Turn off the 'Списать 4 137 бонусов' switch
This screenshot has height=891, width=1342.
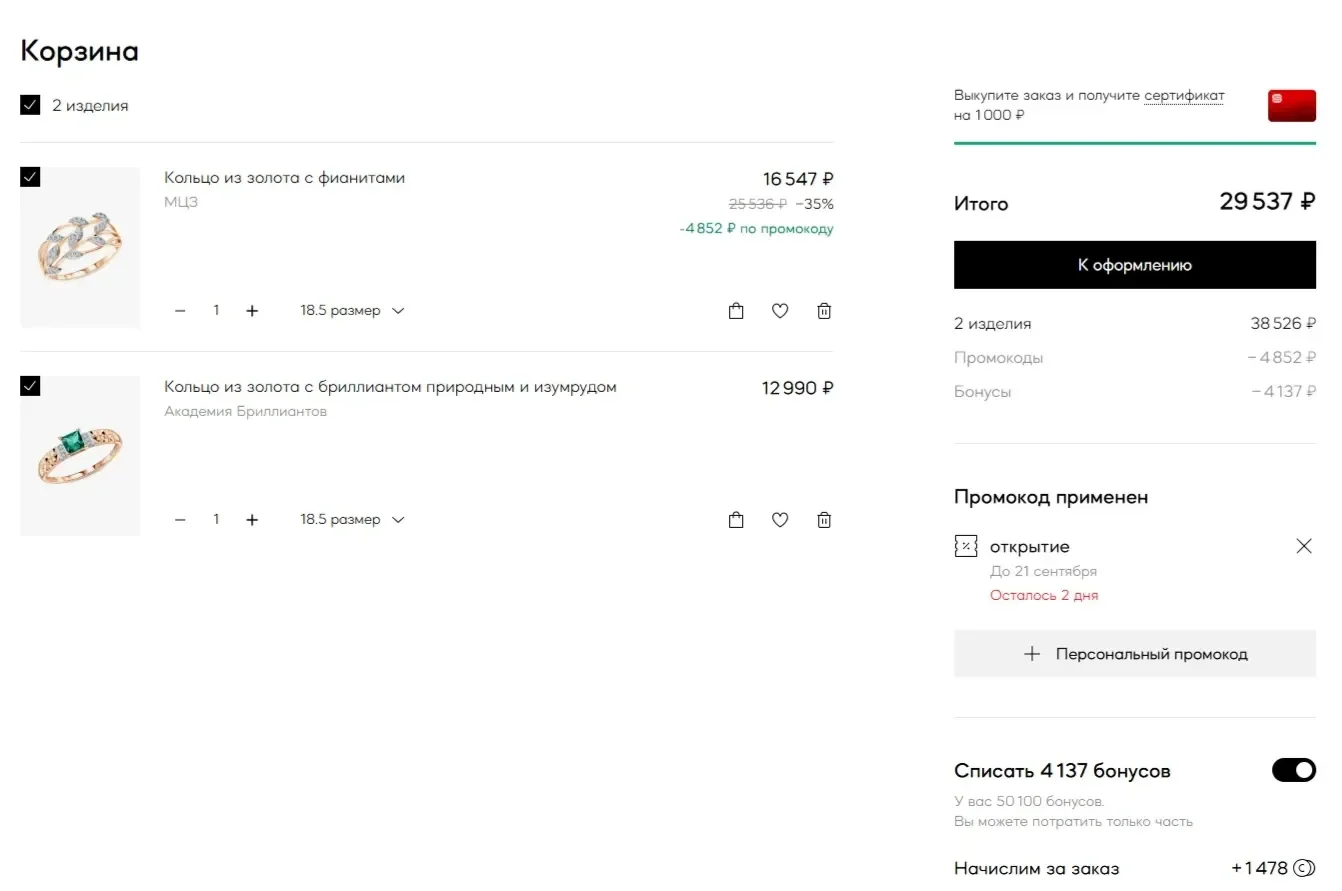pyautogui.click(x=1294, y=770)
